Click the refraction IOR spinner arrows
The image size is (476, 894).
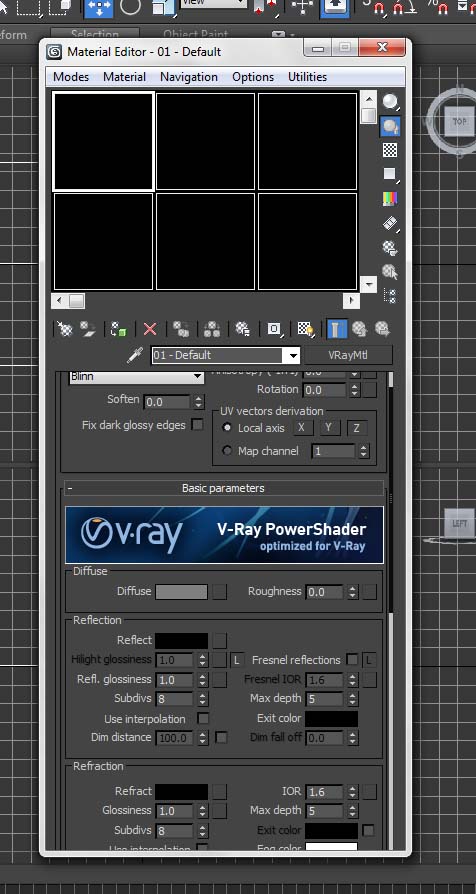(353, 792)
